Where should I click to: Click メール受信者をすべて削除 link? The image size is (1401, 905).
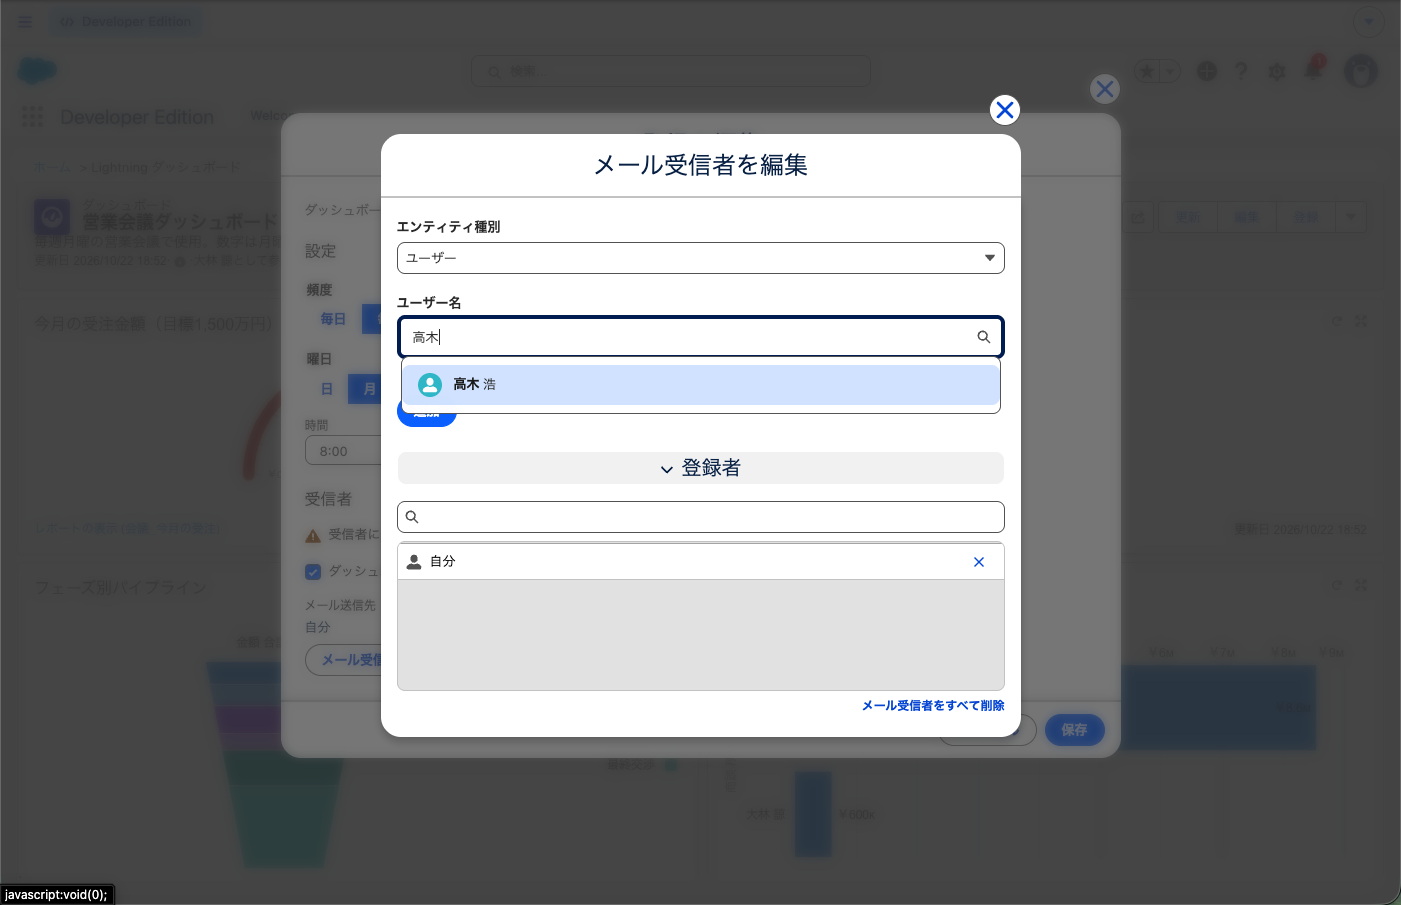(x=933, y=706)
